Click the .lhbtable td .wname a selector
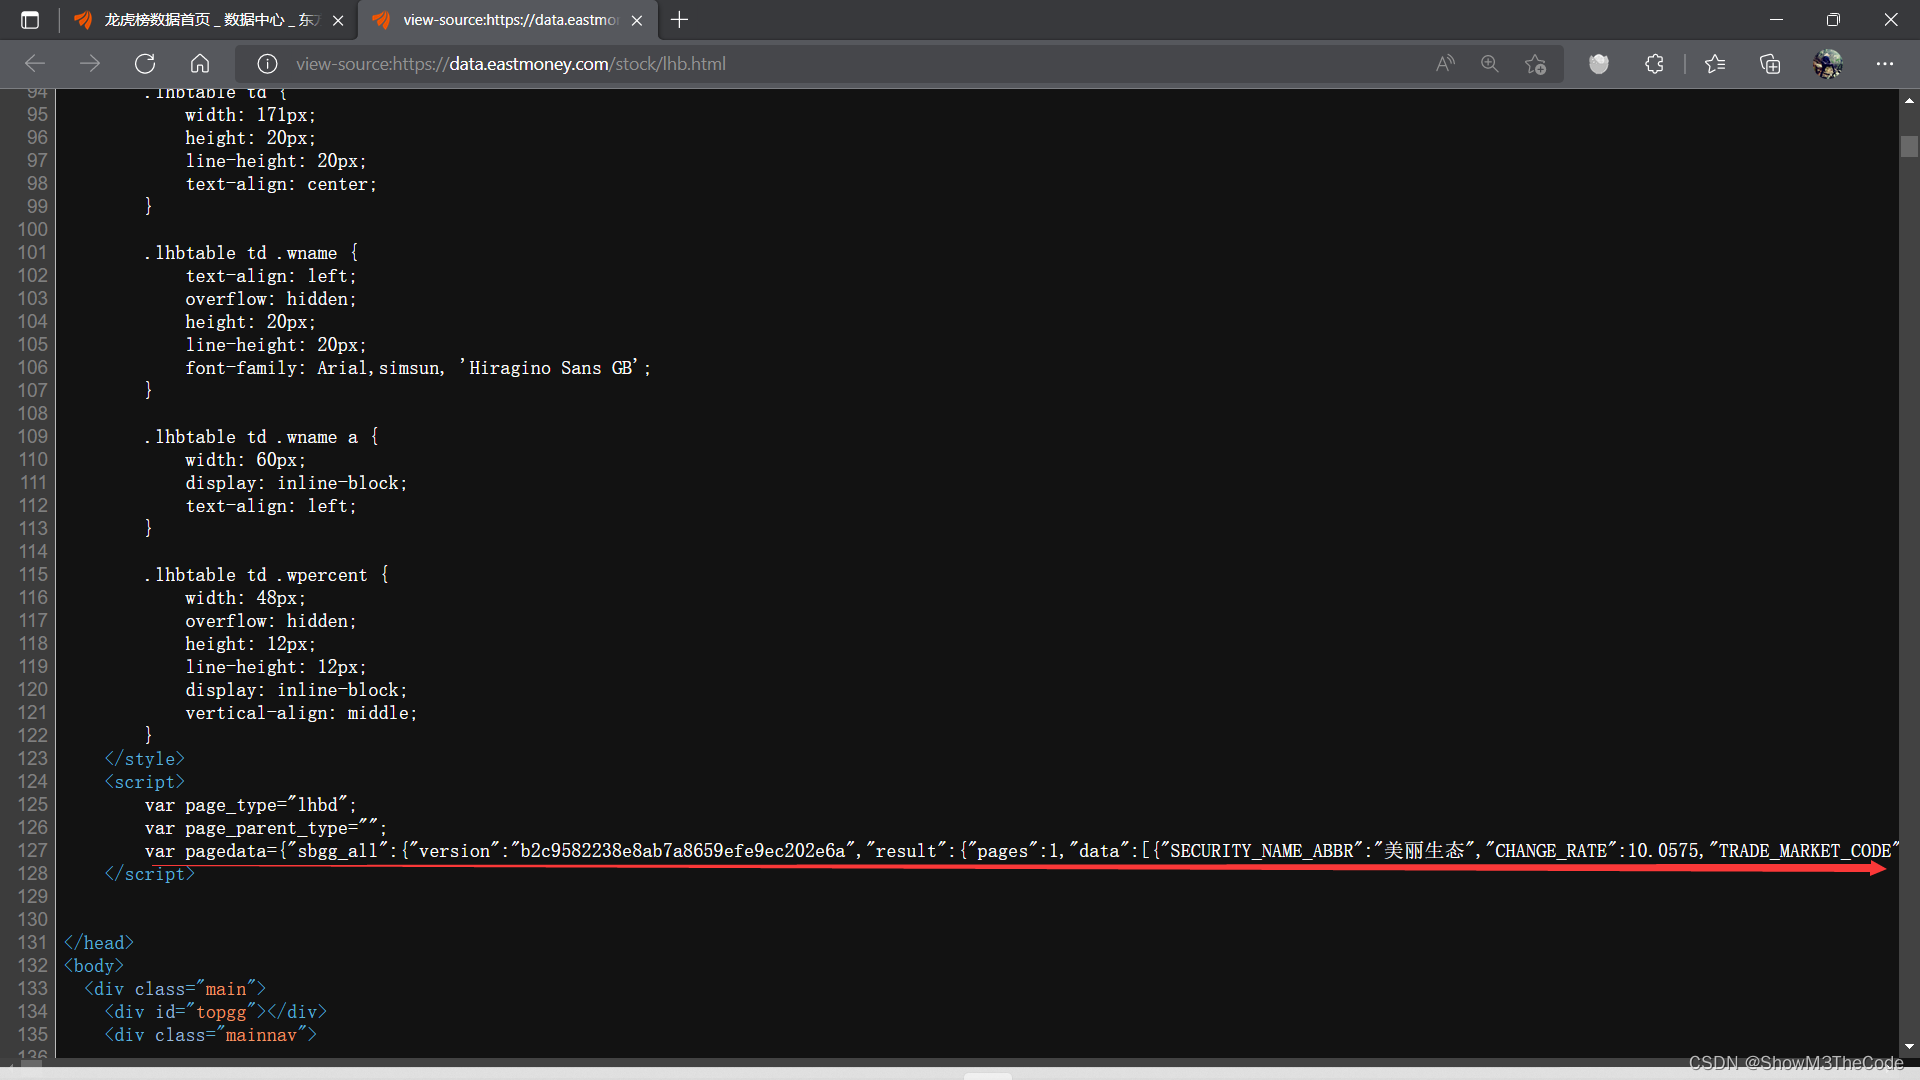This screenshot has height=1080, width=1920. pyautogui.click(x=261, y=437)
